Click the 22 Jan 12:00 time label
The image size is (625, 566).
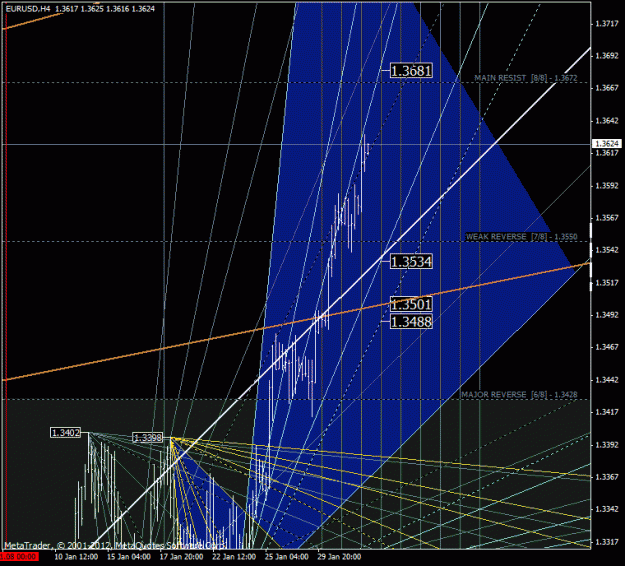tap(234, 557)
